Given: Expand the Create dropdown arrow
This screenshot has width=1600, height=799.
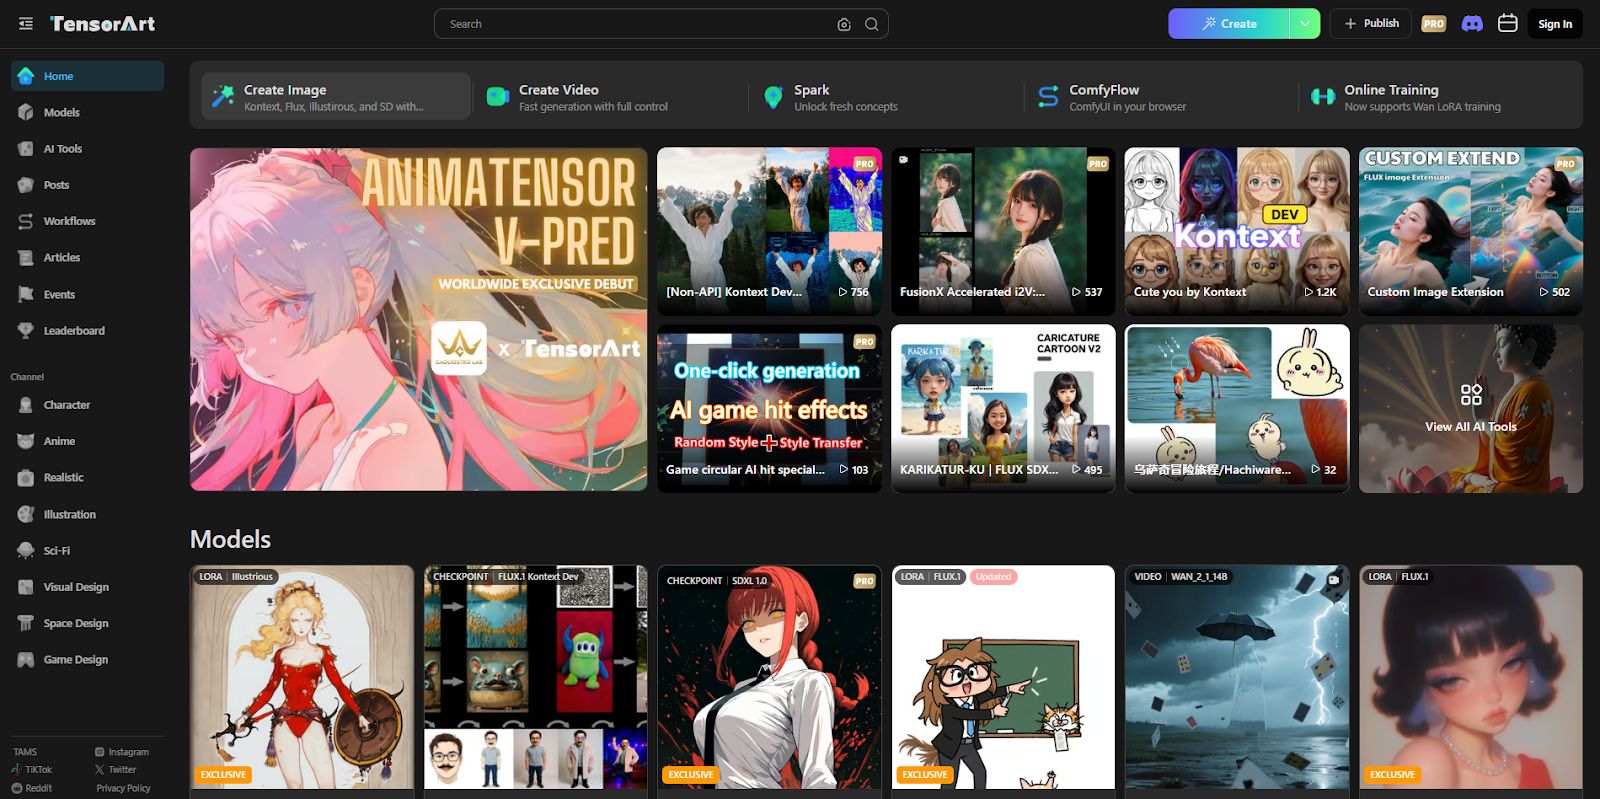Looking at the screenshot, I should (1305, 24).
